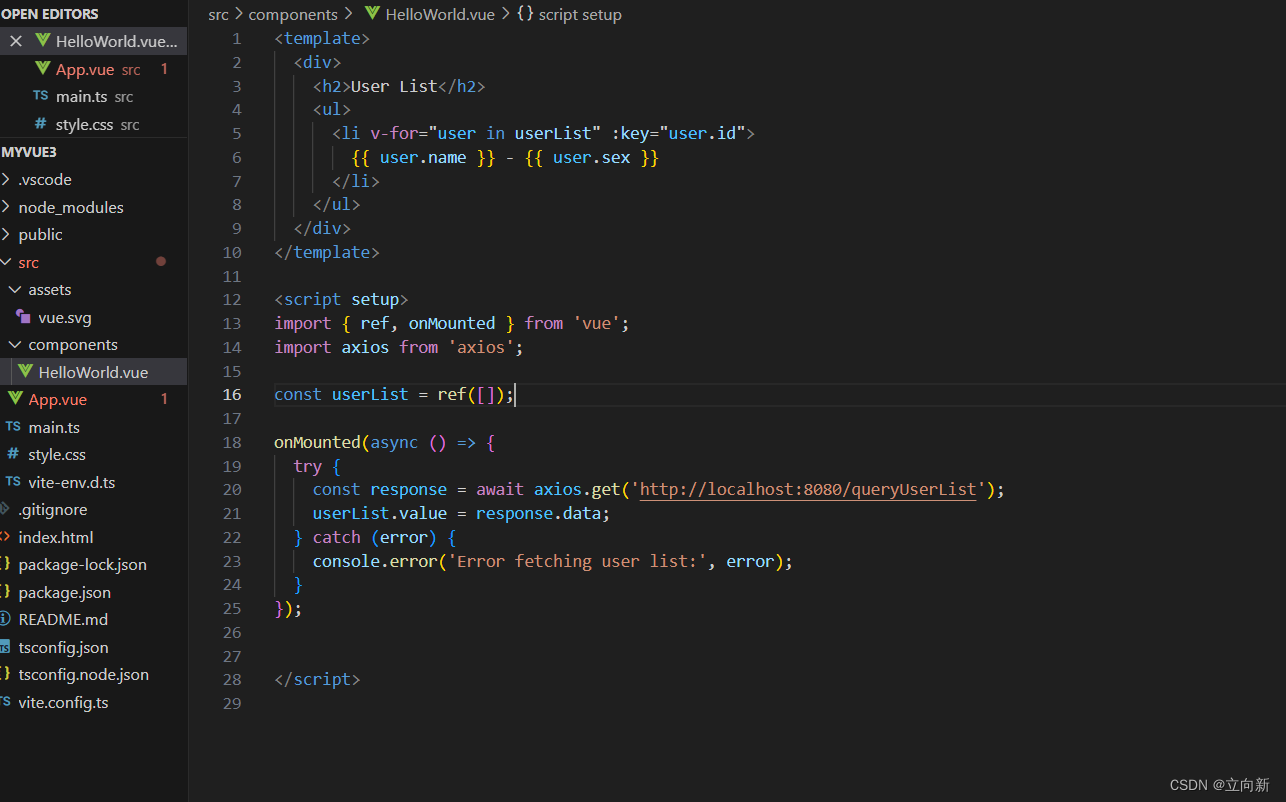Image resolution: width=1286 pixels, height=802 pixels.
Task: Click 'user.sex' expression on line 6
Action: [591, 157]
